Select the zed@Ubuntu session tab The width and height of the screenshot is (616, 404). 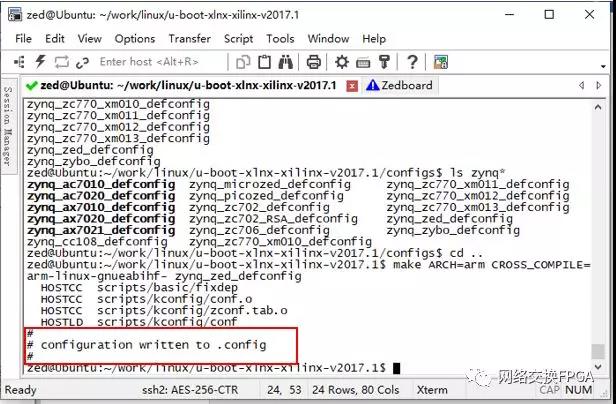pos(189,85)
